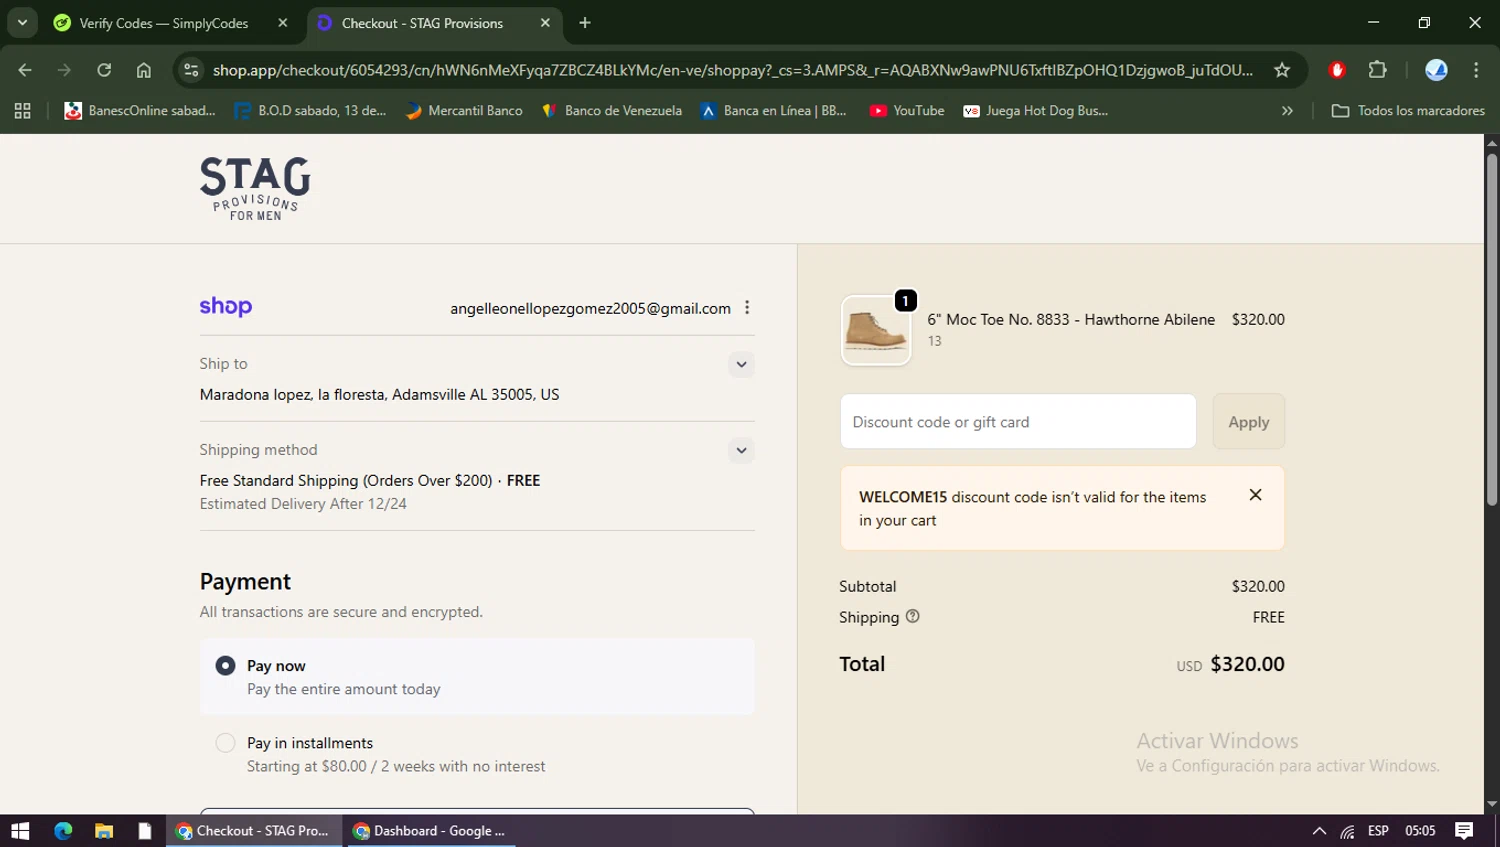Viewport: 1500px width, 847px height.
Task: Open the Chrome profile avatar
Action: tap(1436, 70)
